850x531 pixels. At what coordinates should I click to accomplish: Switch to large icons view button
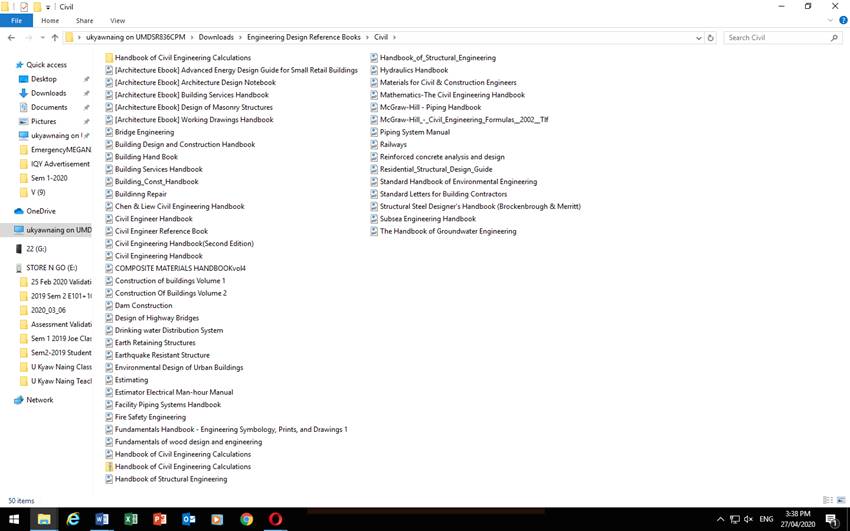[x=841, y=500]
